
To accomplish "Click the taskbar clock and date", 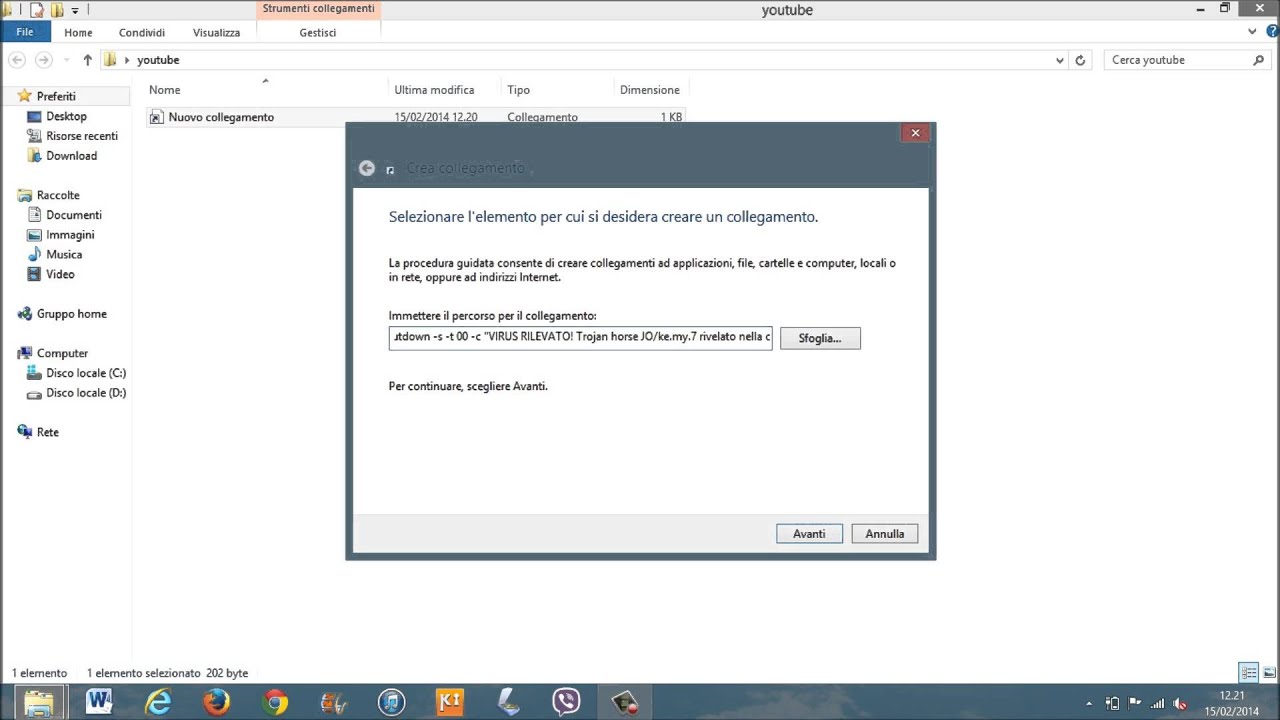I will [x=1232, y=703].
